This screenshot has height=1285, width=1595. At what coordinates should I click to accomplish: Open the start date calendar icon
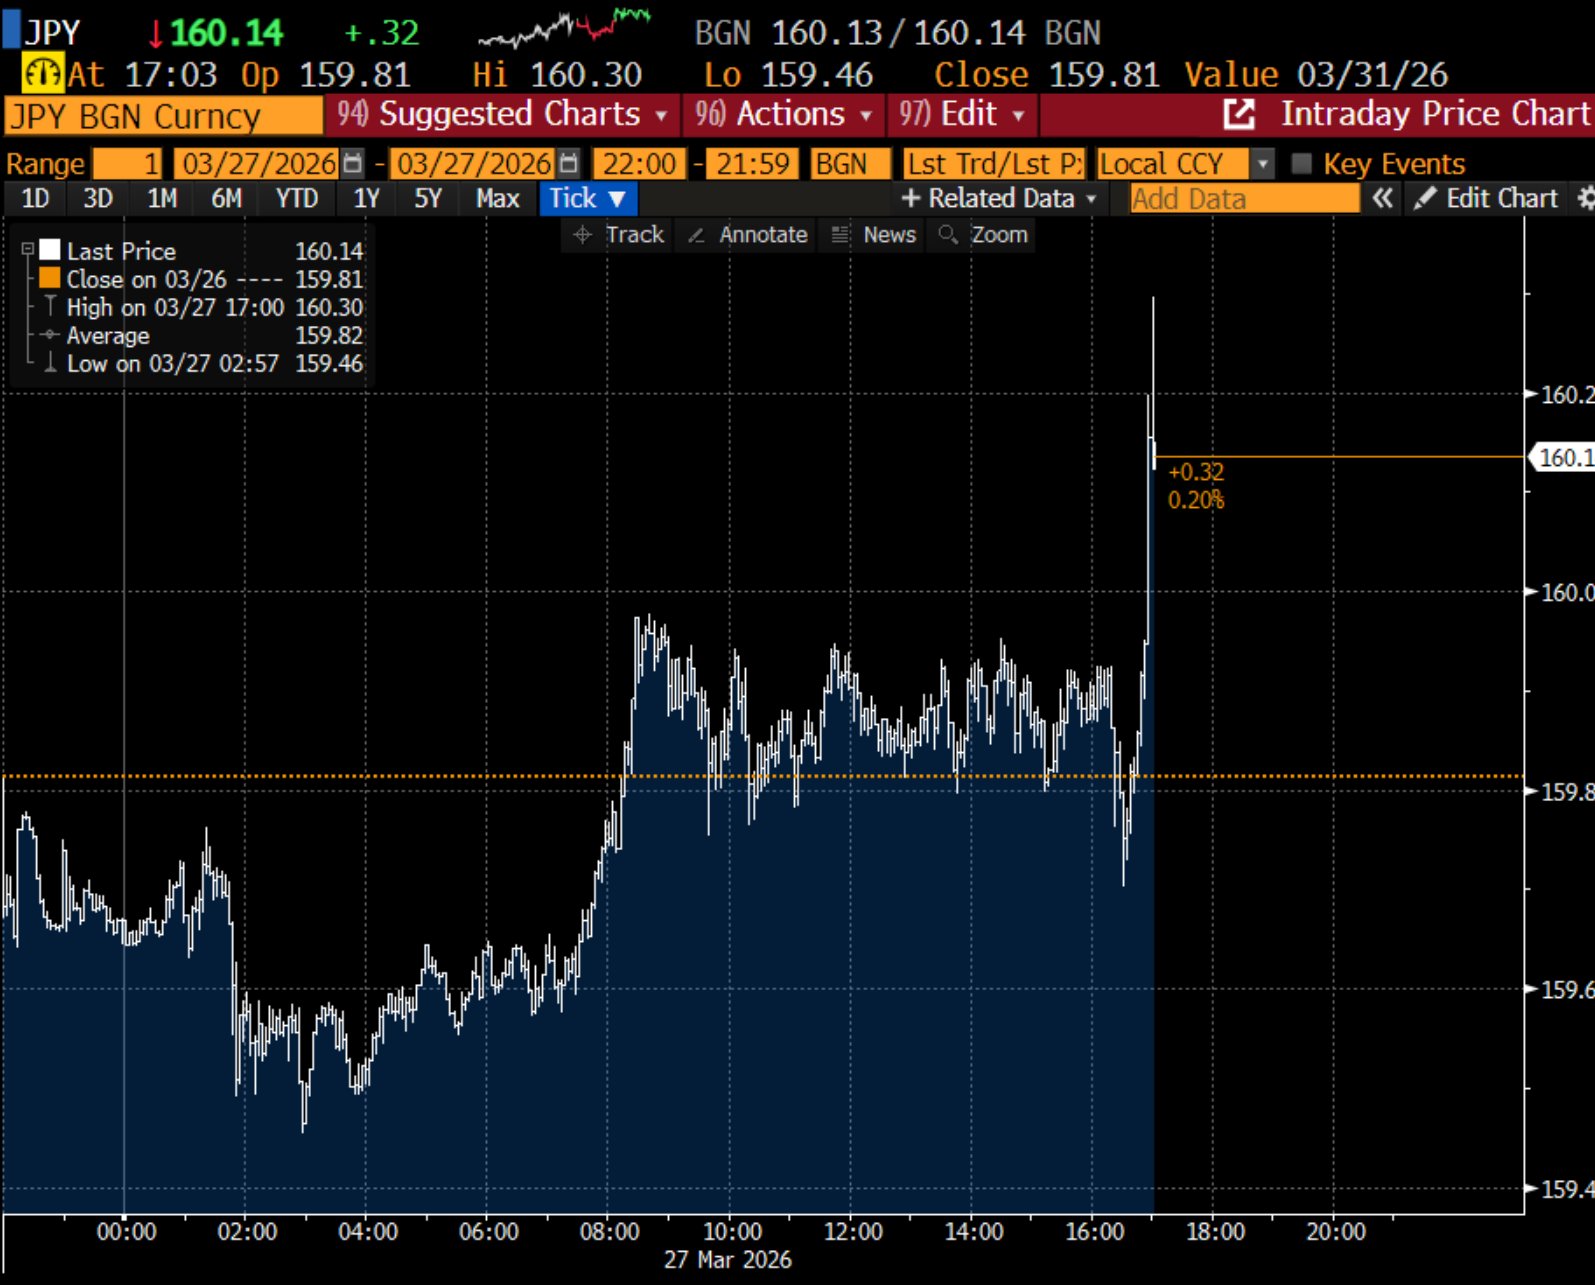click(353, 163)
